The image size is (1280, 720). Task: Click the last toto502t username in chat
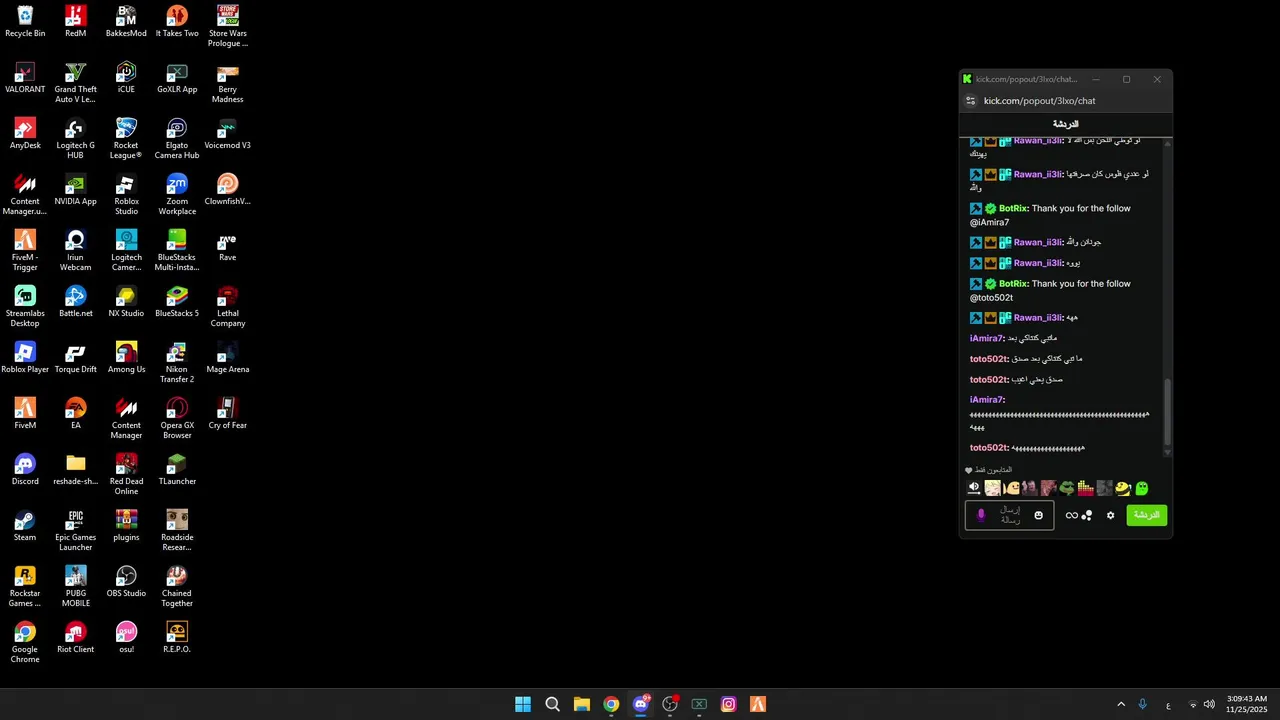(x=989, y=448)
